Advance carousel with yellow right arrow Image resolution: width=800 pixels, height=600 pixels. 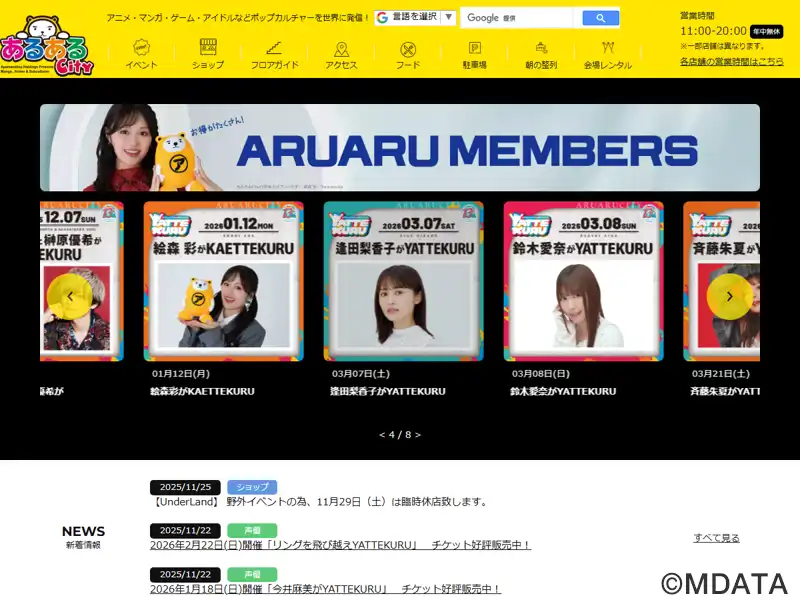pyautogui.click(x=730, y=296)
